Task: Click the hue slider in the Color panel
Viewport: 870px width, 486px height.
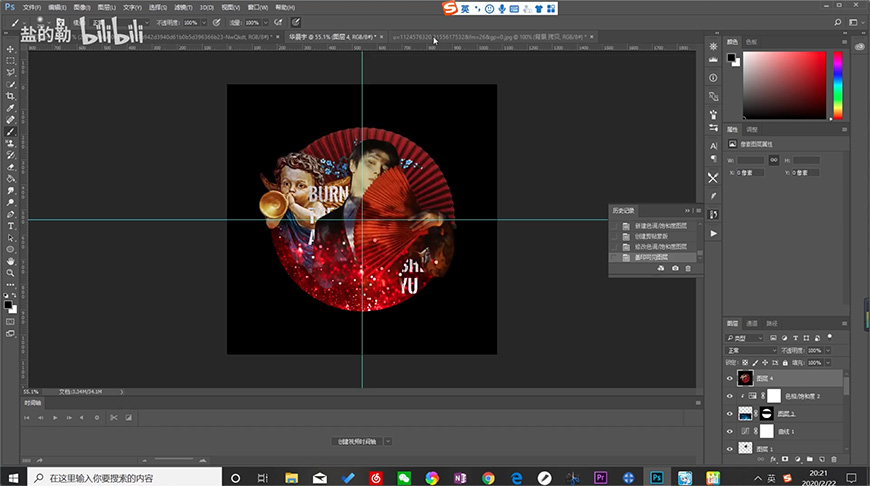Action: [838, 85]
